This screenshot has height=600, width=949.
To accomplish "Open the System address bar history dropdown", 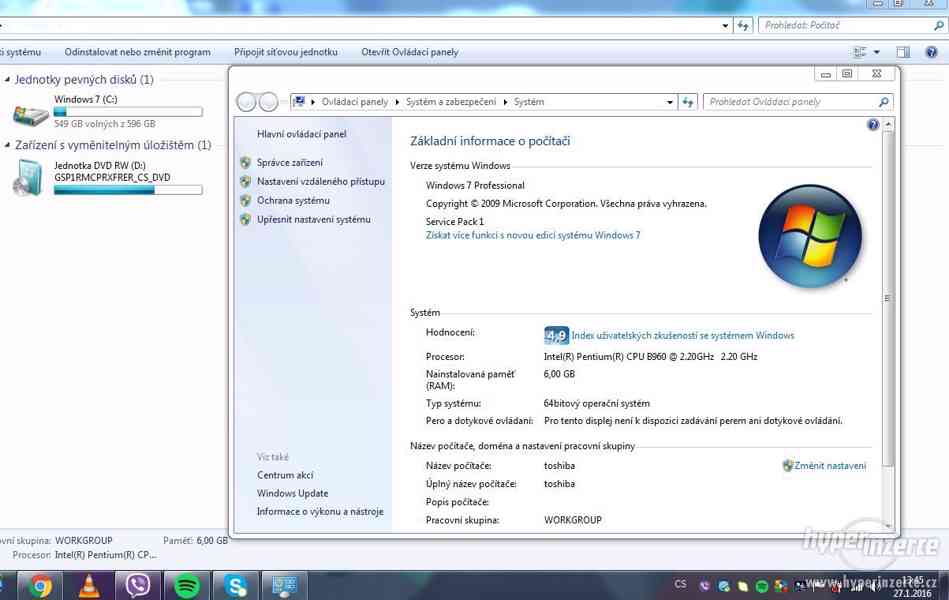I will tap(670, 102).
